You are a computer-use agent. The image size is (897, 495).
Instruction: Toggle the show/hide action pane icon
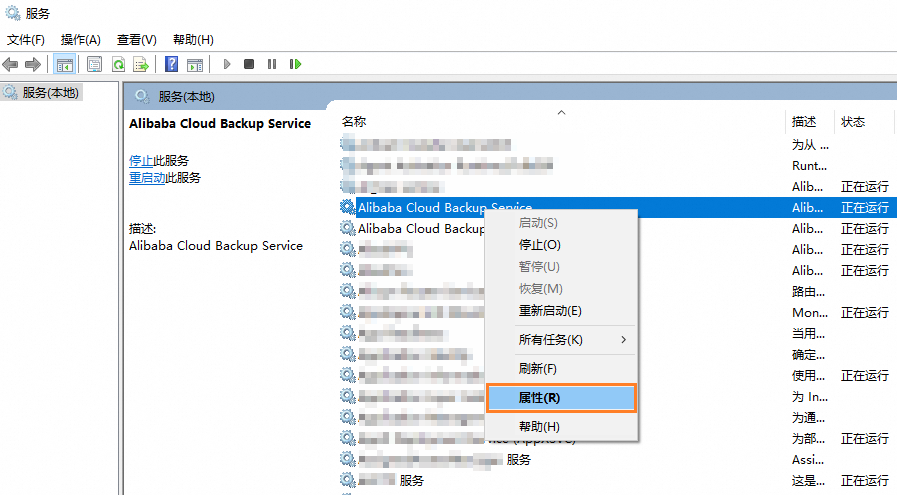[x=195, y=64]
